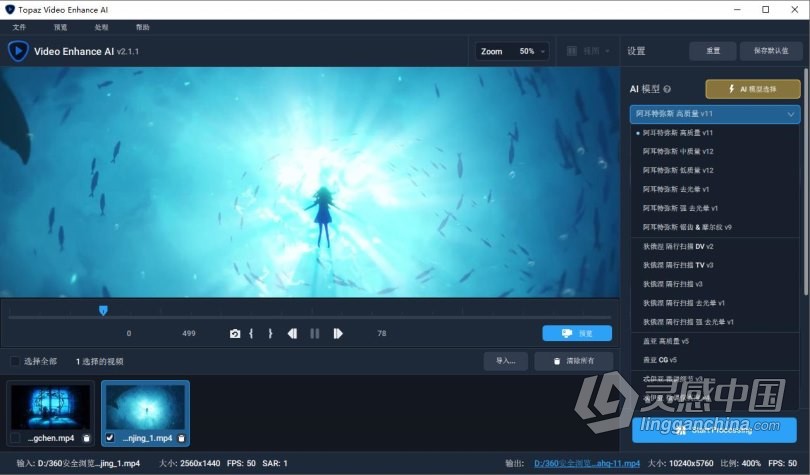The image size is (810, 475).
Task: Open the 预览 menu
Action: click(x=60, y=27)
